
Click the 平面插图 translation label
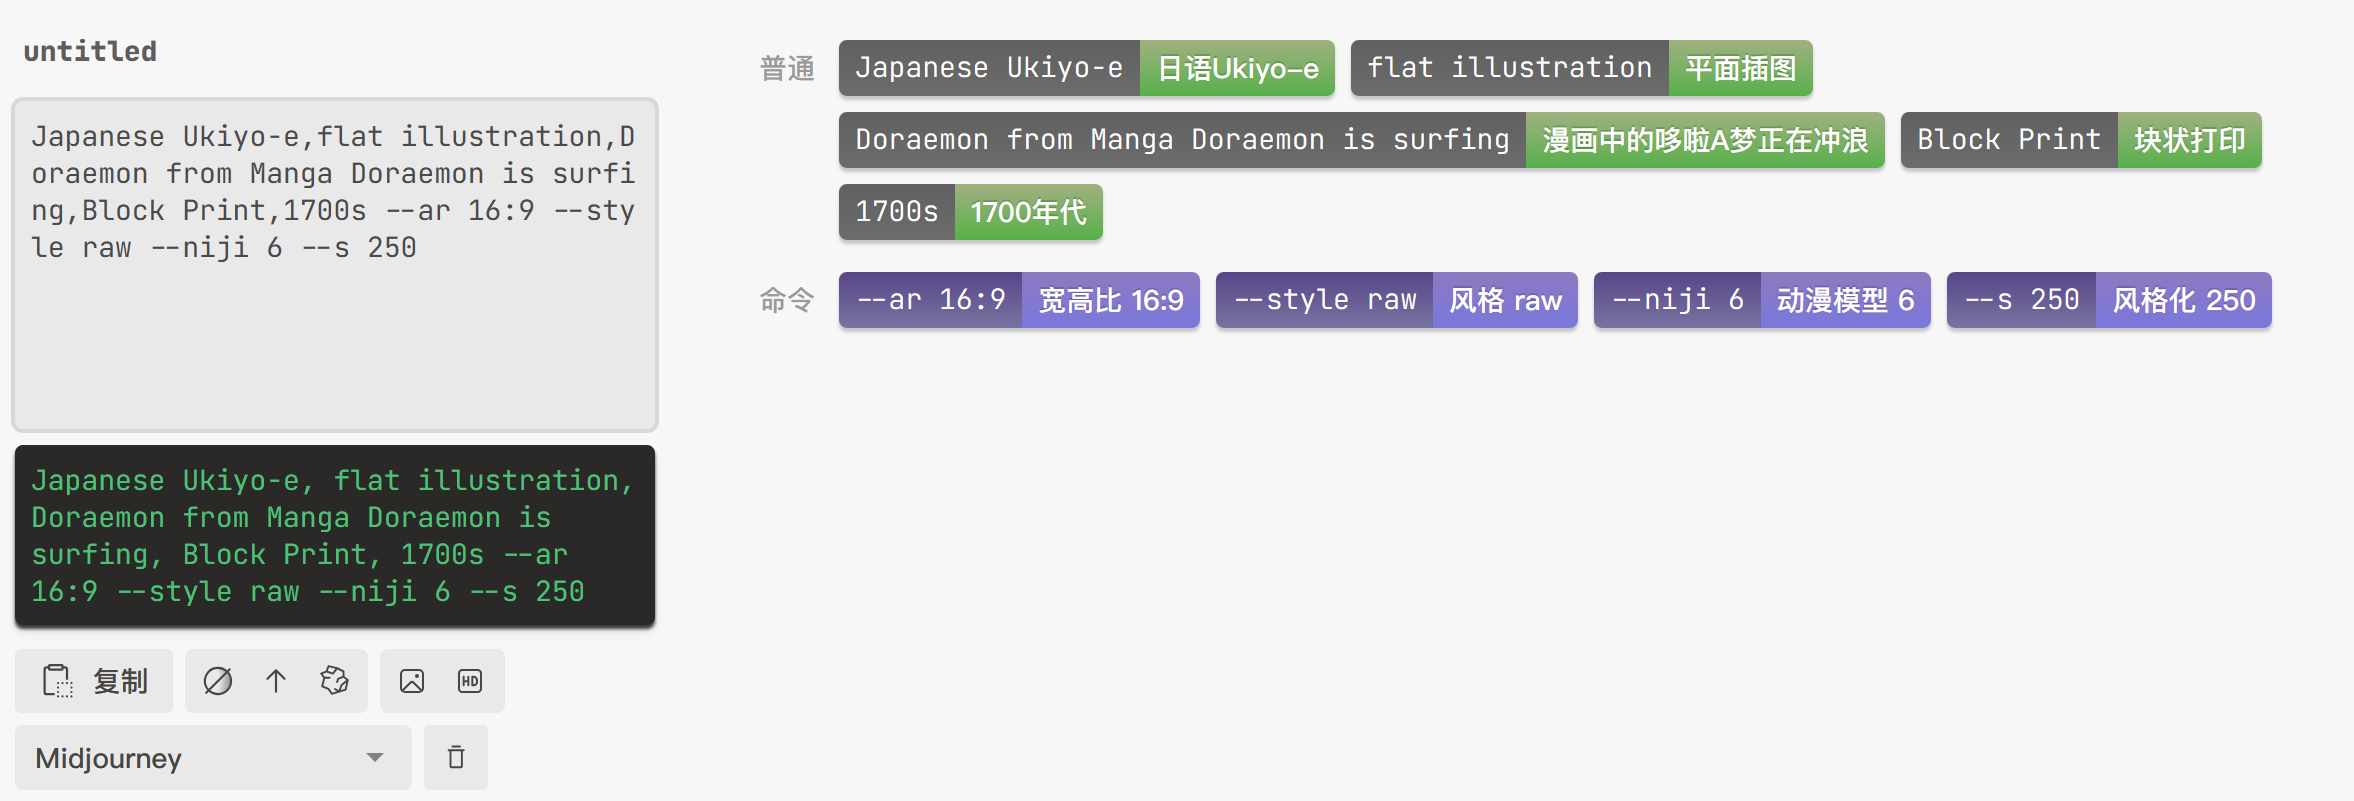(1740, 68)
